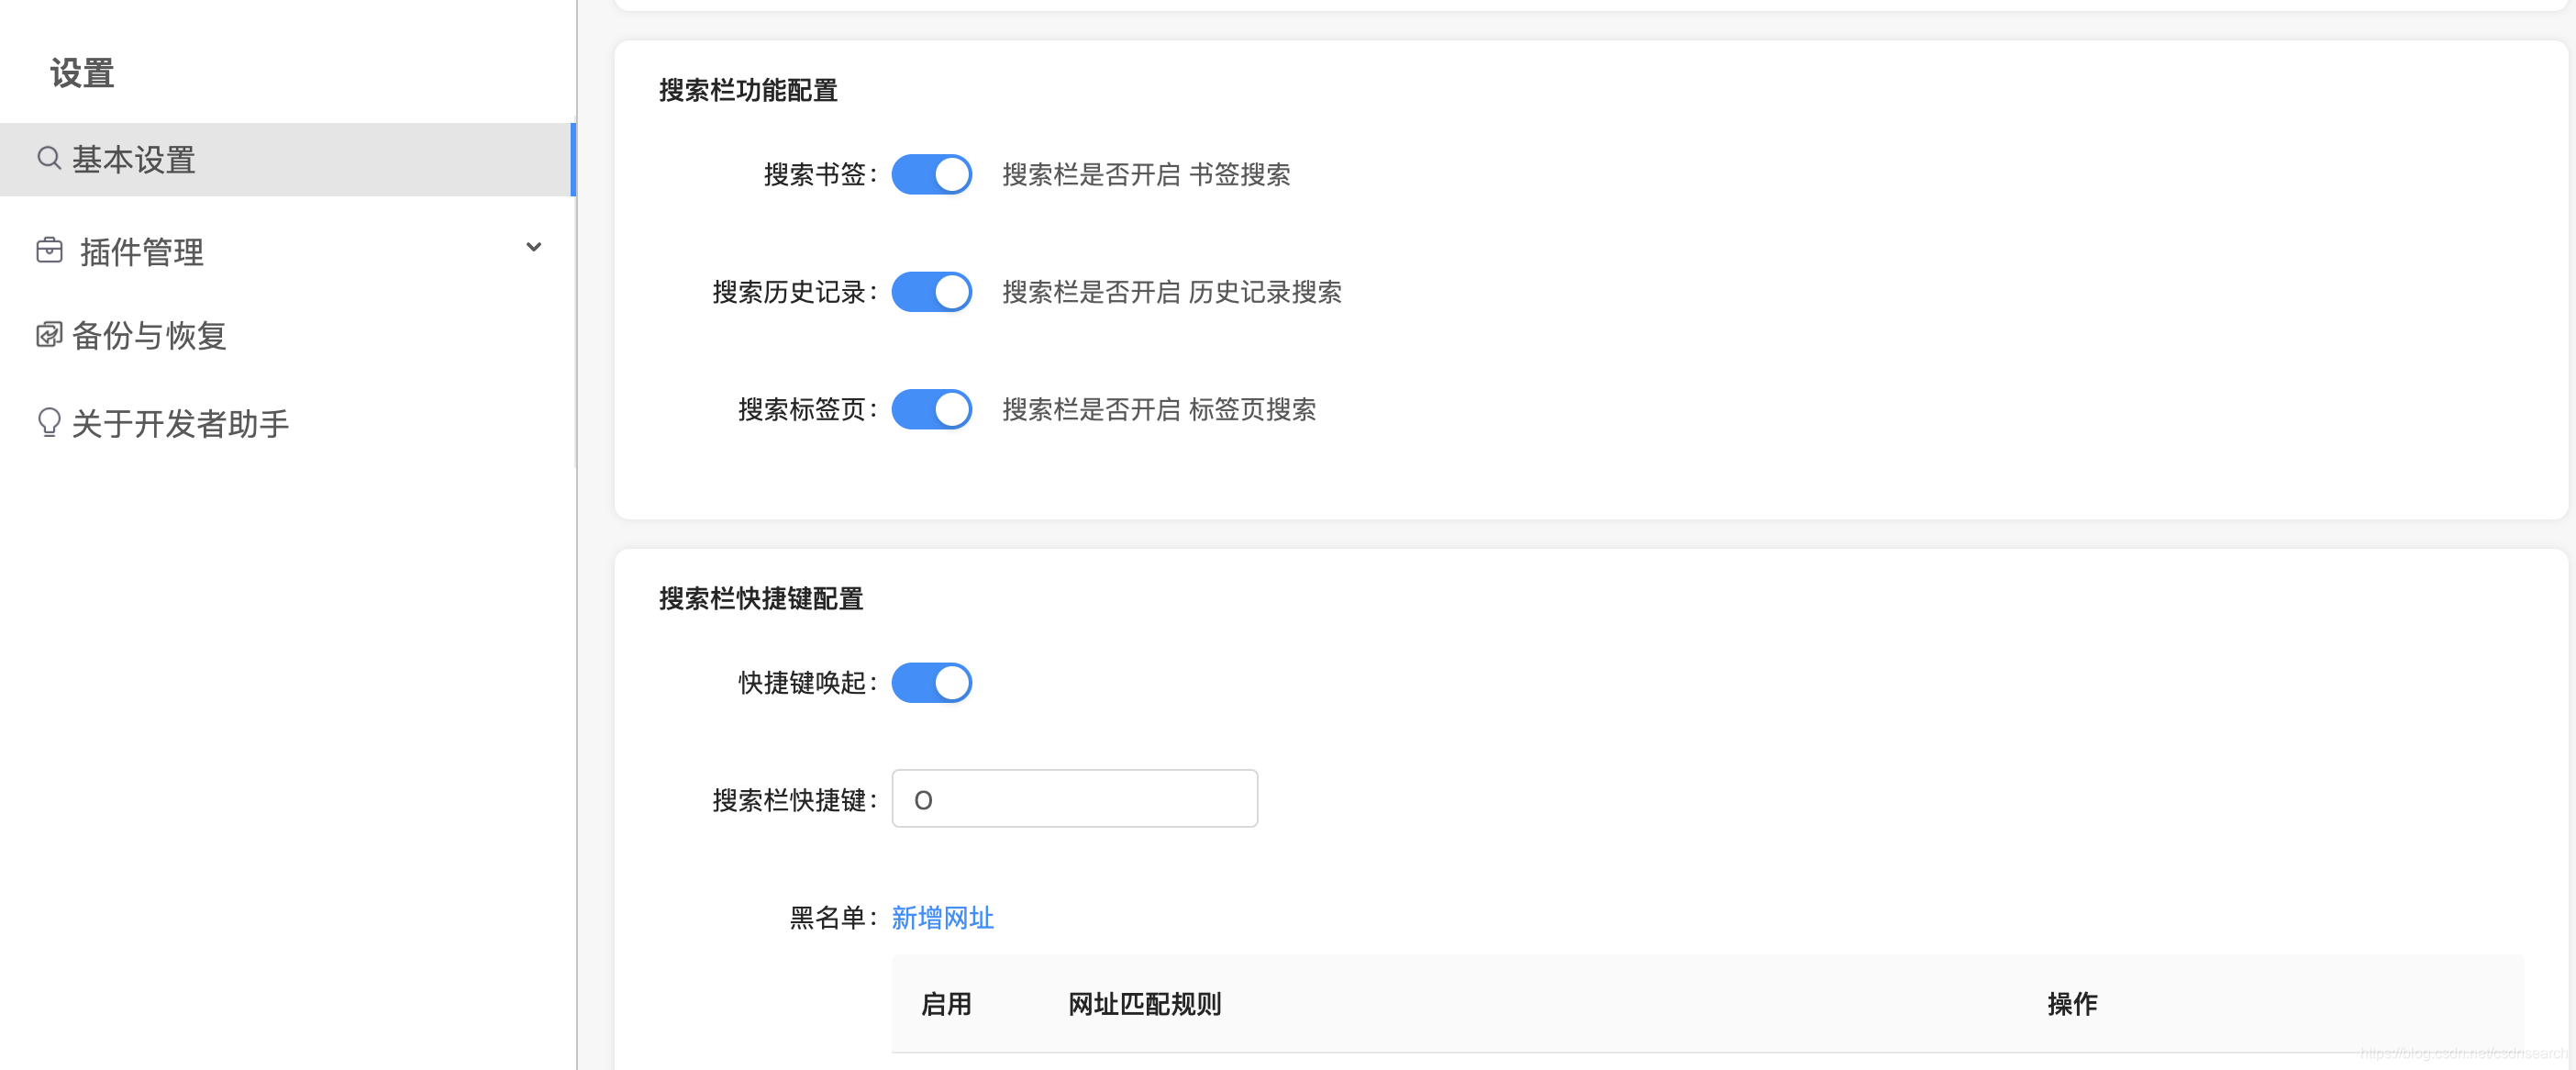This screenshot has width=2576, height=1070.
Task: Open the 基本设置 menu item
Action: point(288,160)
